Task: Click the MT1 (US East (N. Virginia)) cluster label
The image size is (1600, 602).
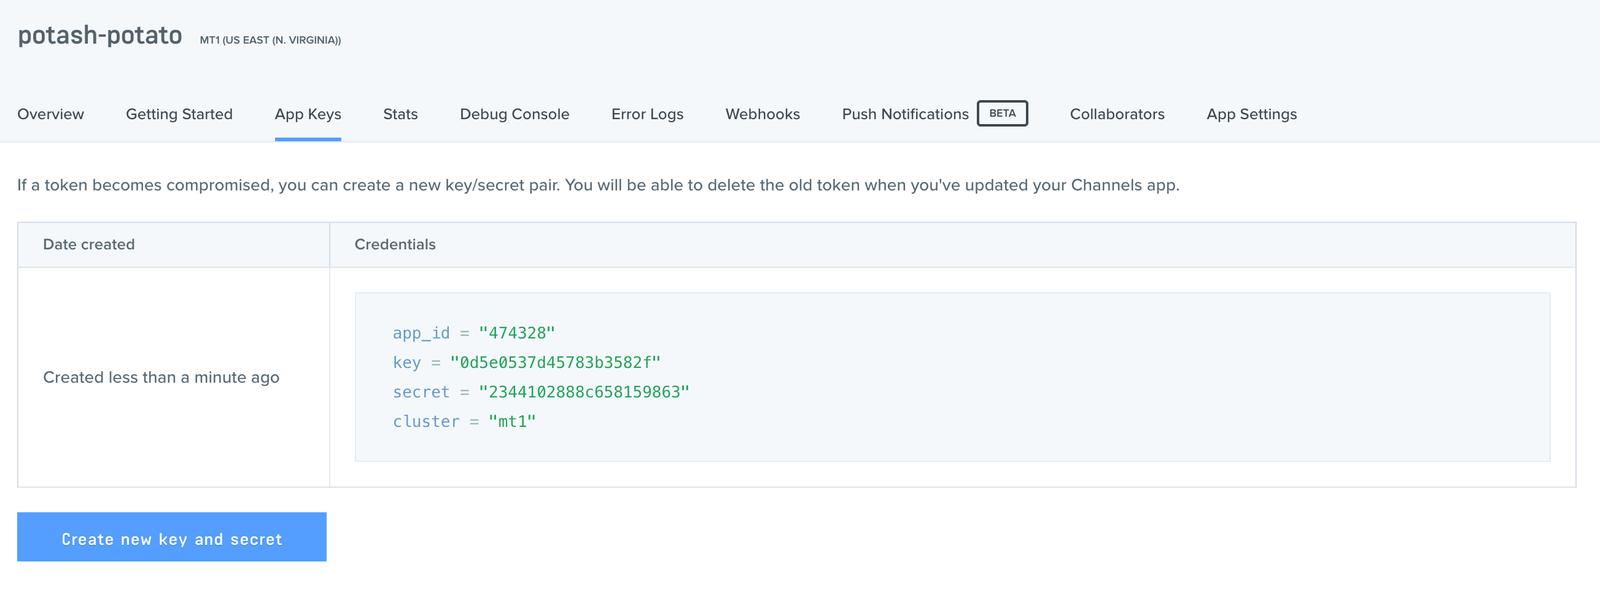Action: (270, 40)
